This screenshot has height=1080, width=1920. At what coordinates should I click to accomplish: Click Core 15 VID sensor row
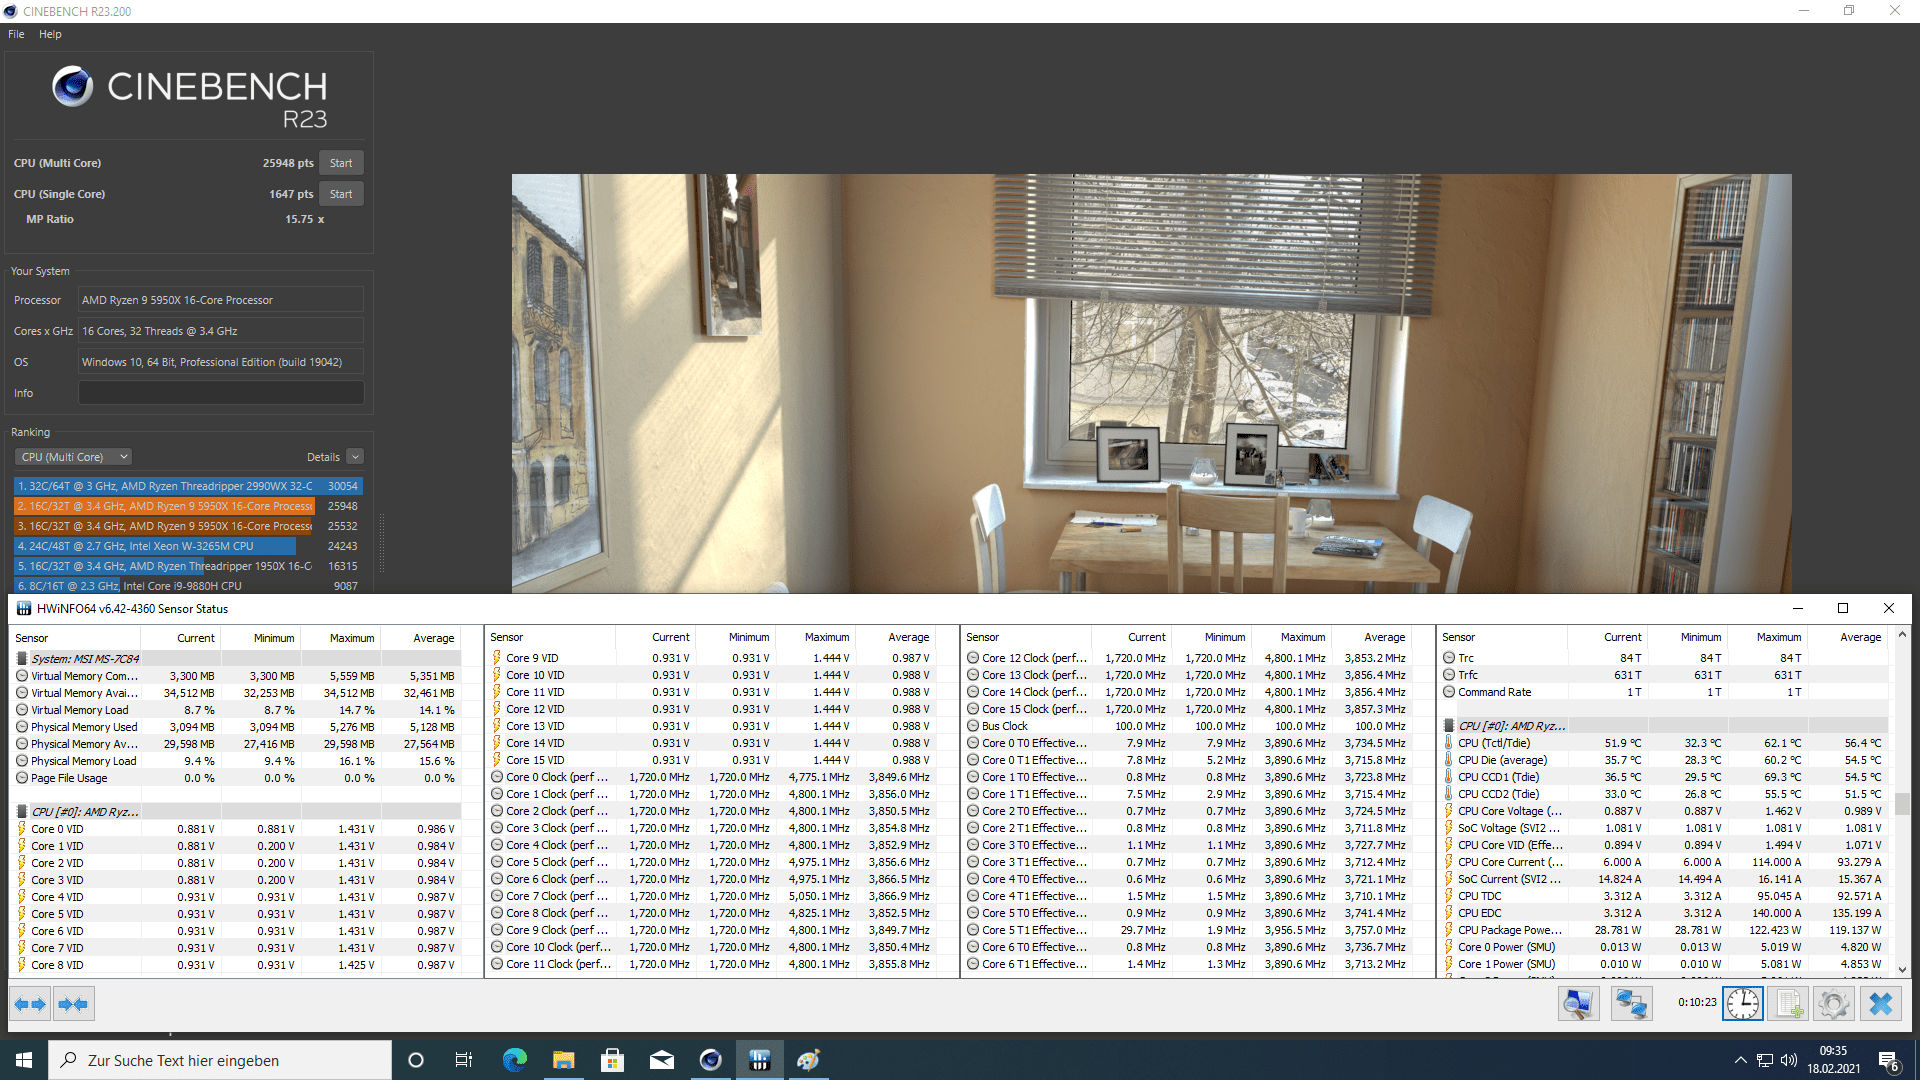click(712, 760)
